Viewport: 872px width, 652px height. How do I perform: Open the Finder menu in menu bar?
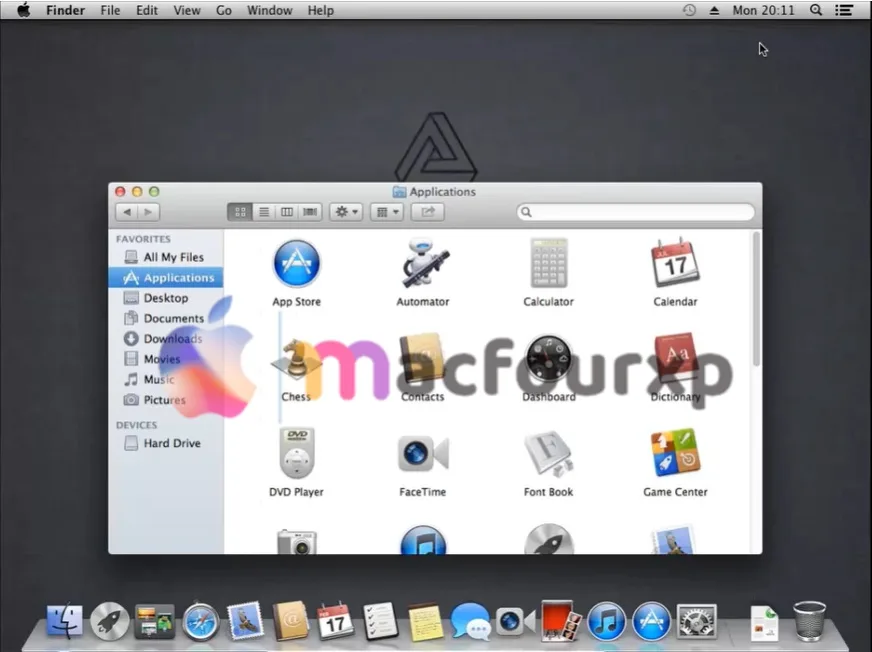point(65,10)
